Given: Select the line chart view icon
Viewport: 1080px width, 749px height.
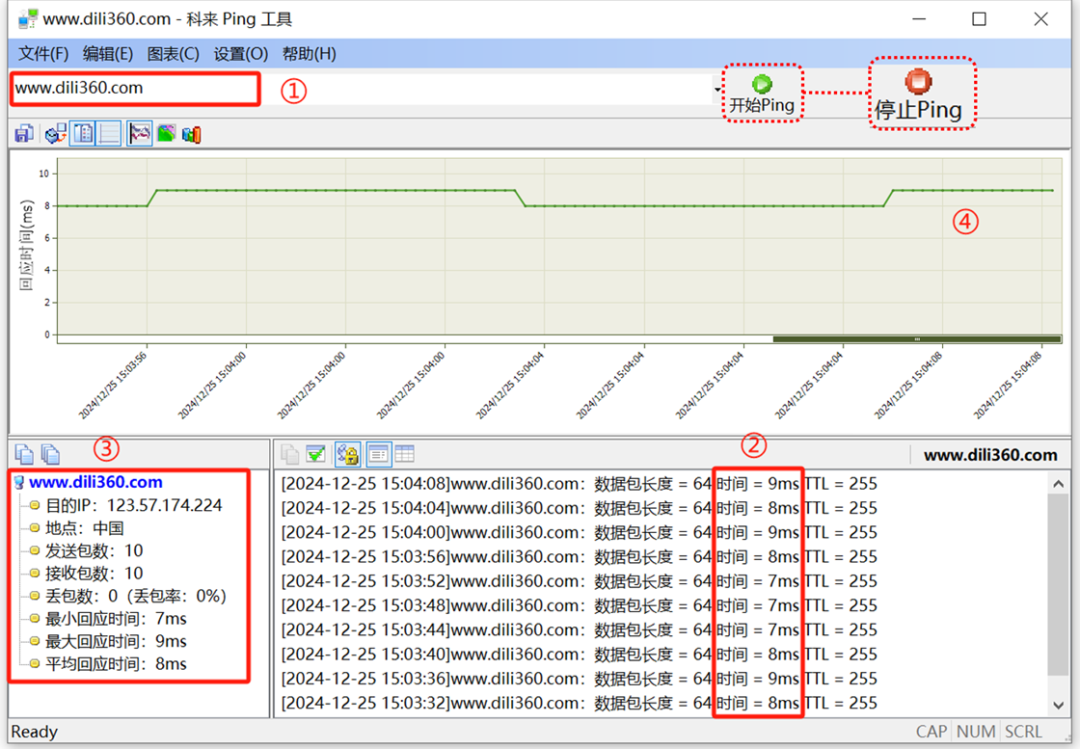Looking at the screenshot, I should tap(140, 134).
